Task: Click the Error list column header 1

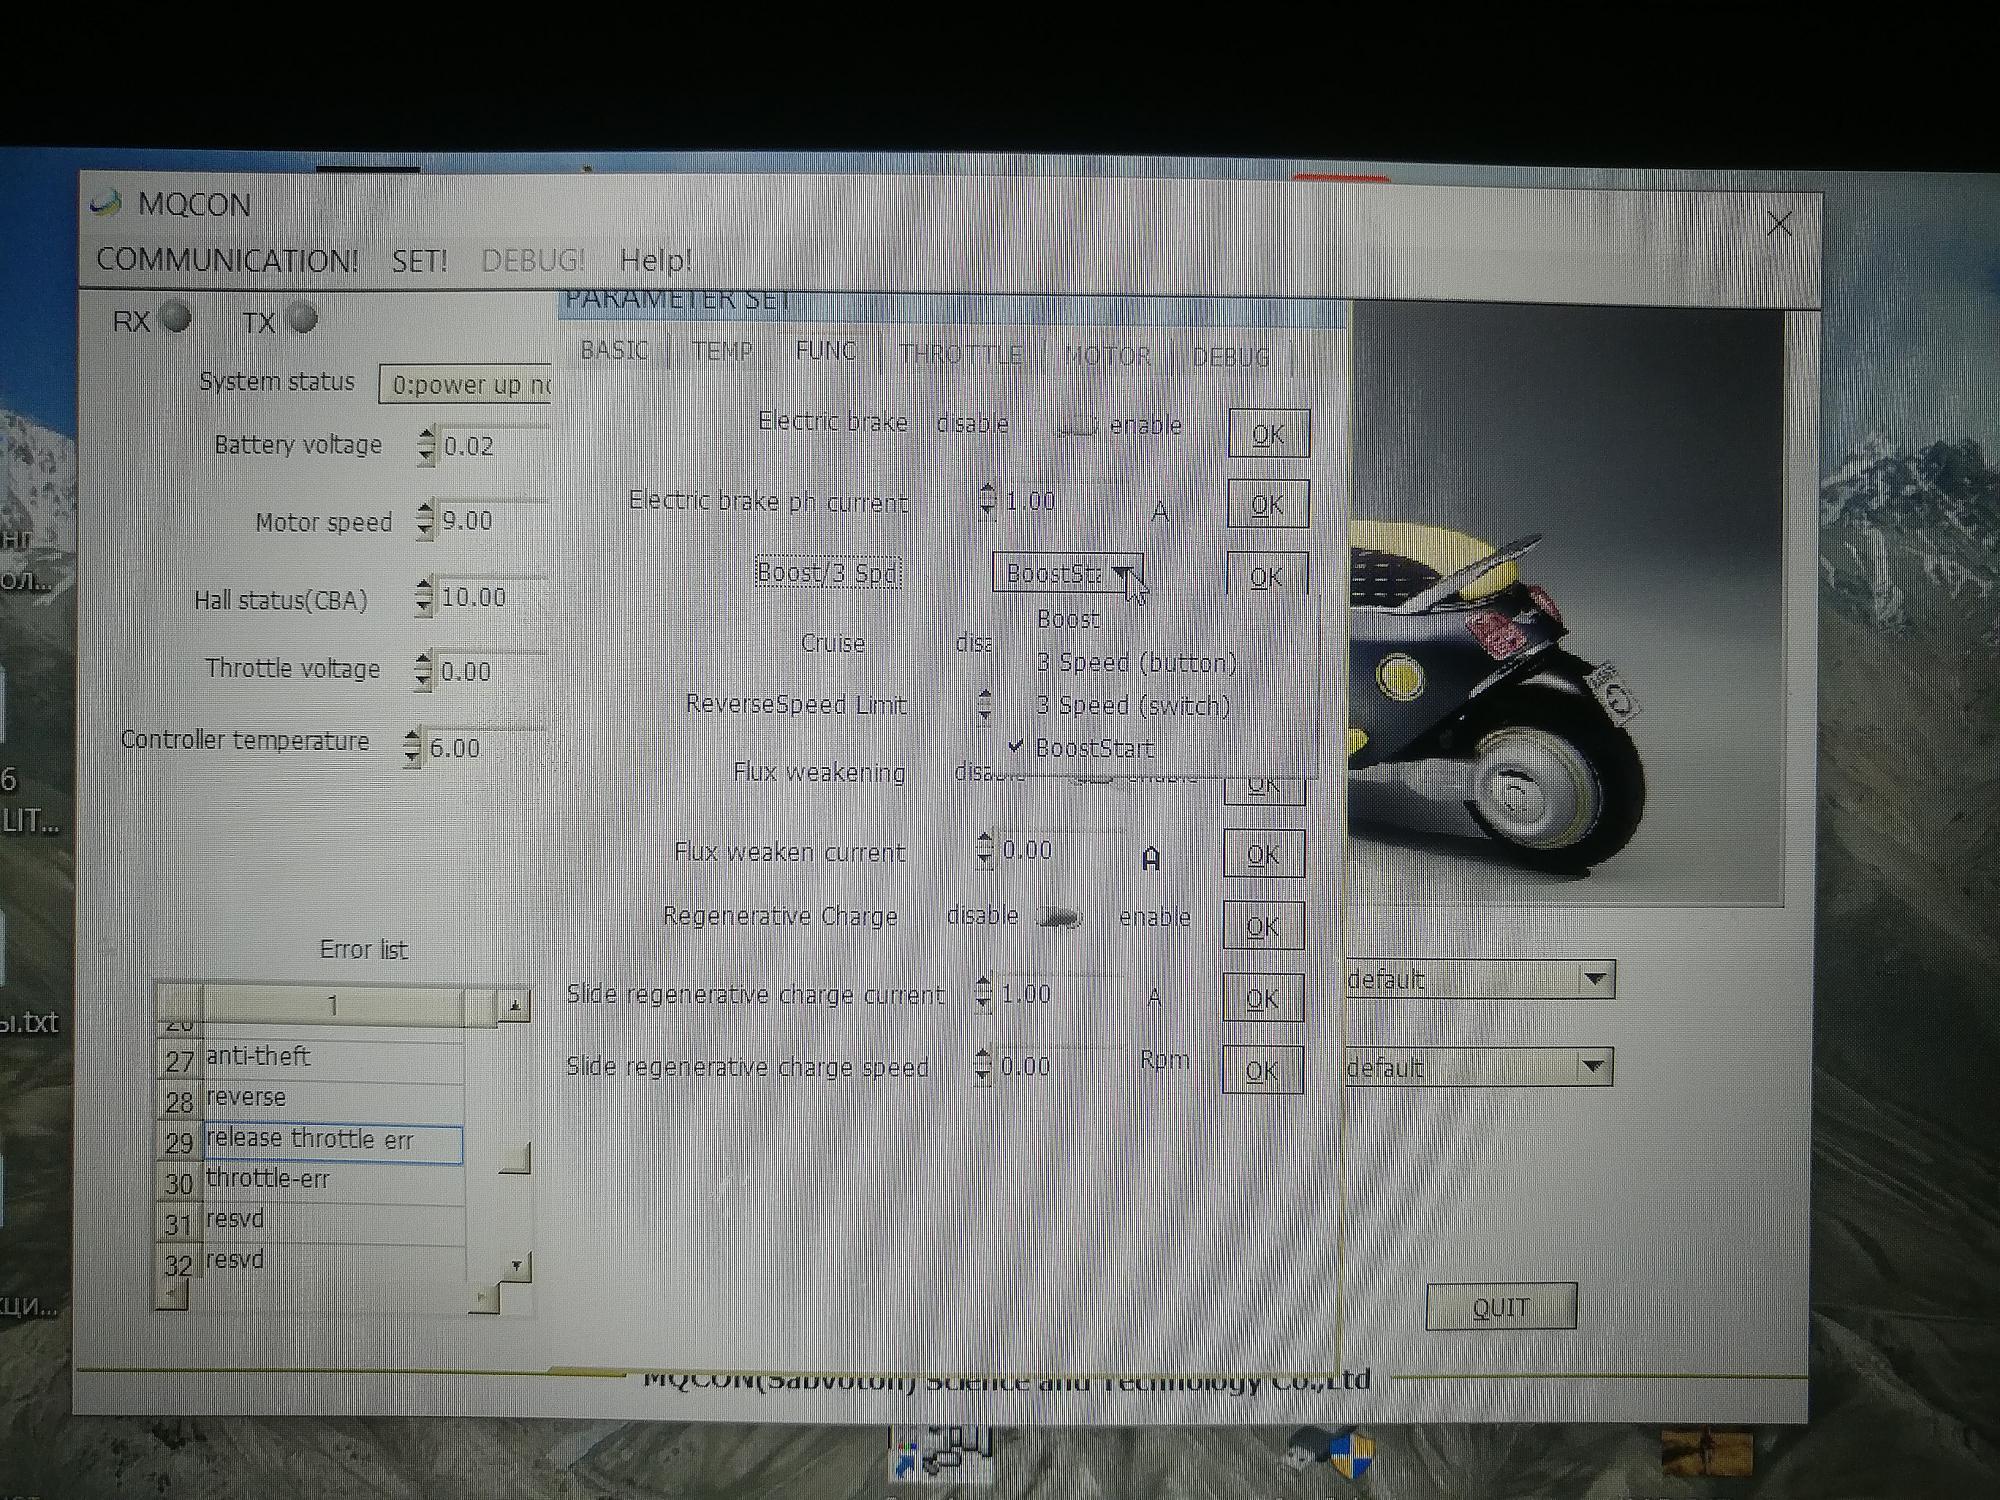Action: point(333,1005)
